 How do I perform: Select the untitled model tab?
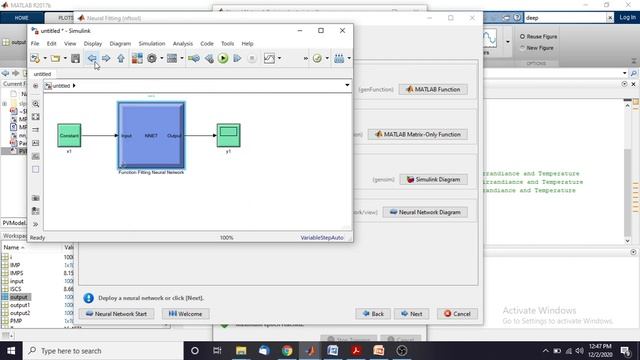(42, 74)
